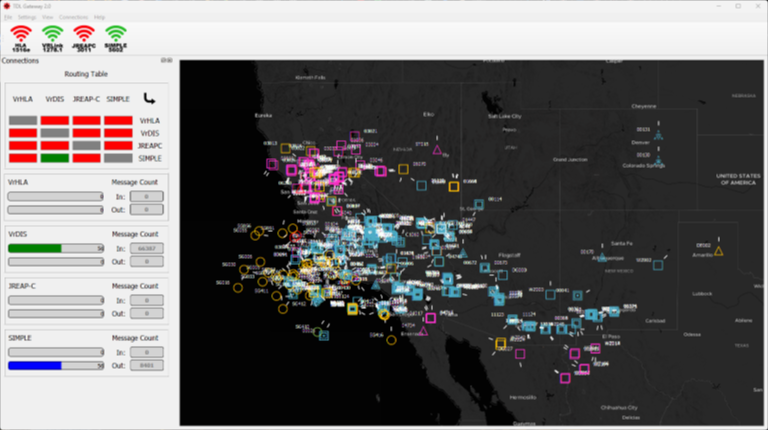The image size is (769, 431).
Task: Click the magenta triangle marker near Ely
Action: [x=437, y=150]
